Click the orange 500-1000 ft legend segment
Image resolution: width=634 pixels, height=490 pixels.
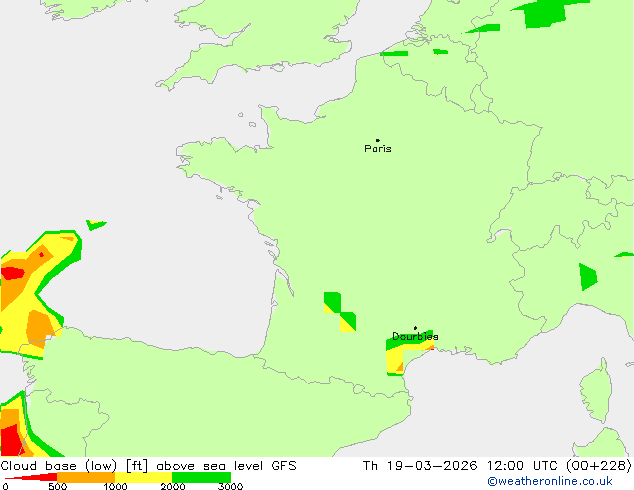coord(86,477)
